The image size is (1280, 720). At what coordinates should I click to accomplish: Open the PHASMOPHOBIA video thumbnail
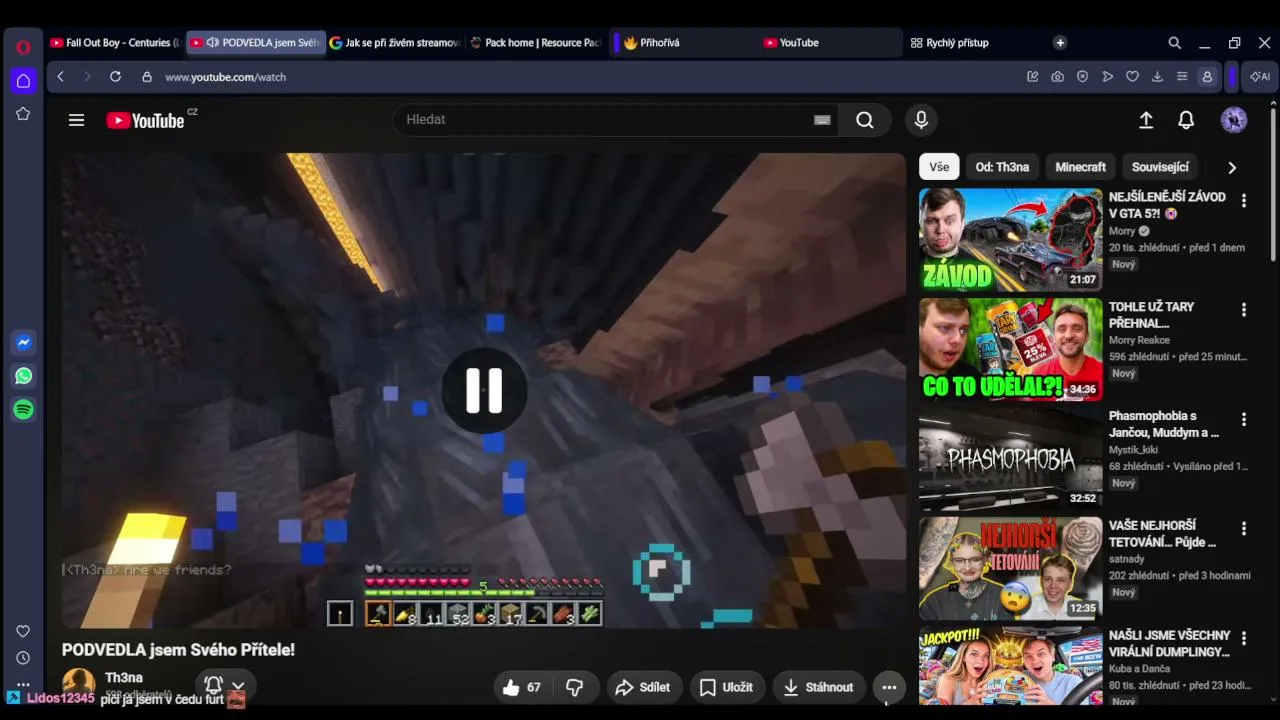[1011, 459]
